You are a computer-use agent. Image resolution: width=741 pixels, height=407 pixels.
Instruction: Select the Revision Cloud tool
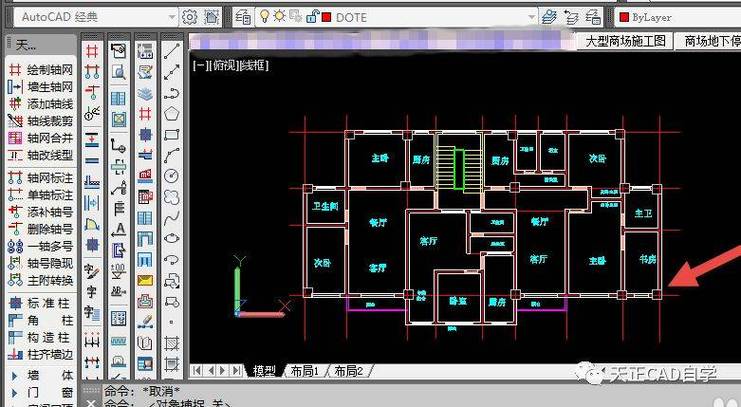(172, 197)
